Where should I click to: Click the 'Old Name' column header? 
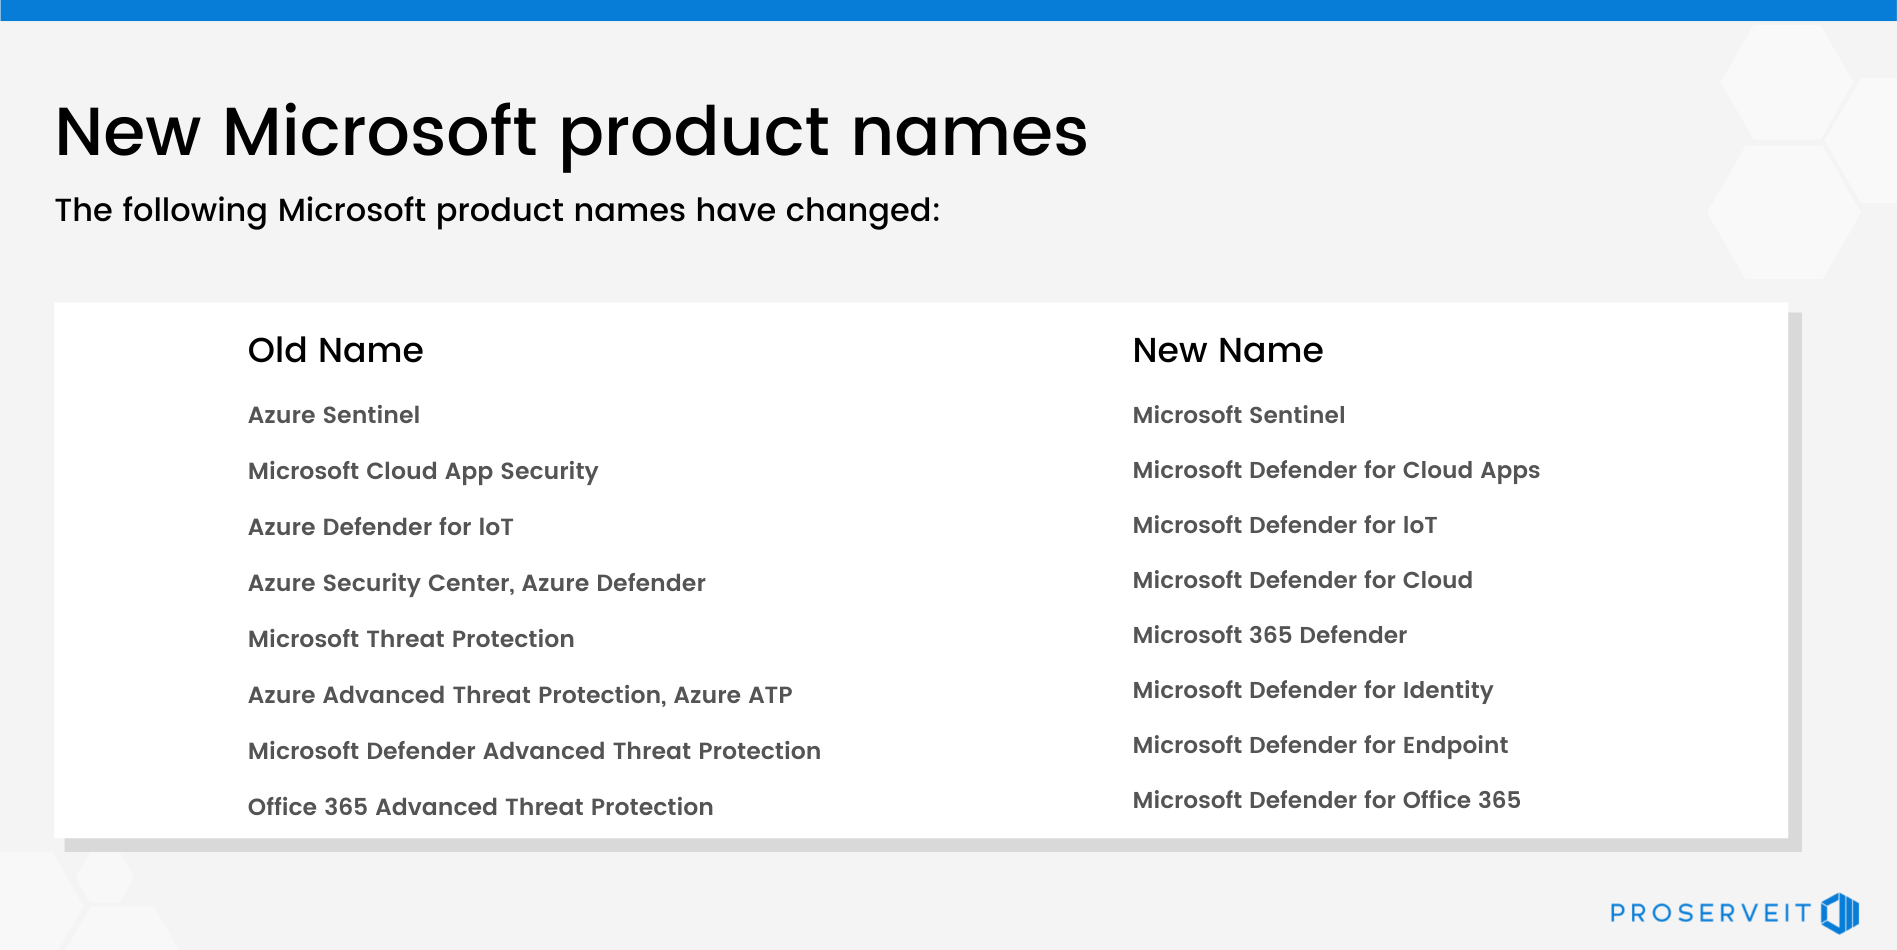tap(335, 350)
